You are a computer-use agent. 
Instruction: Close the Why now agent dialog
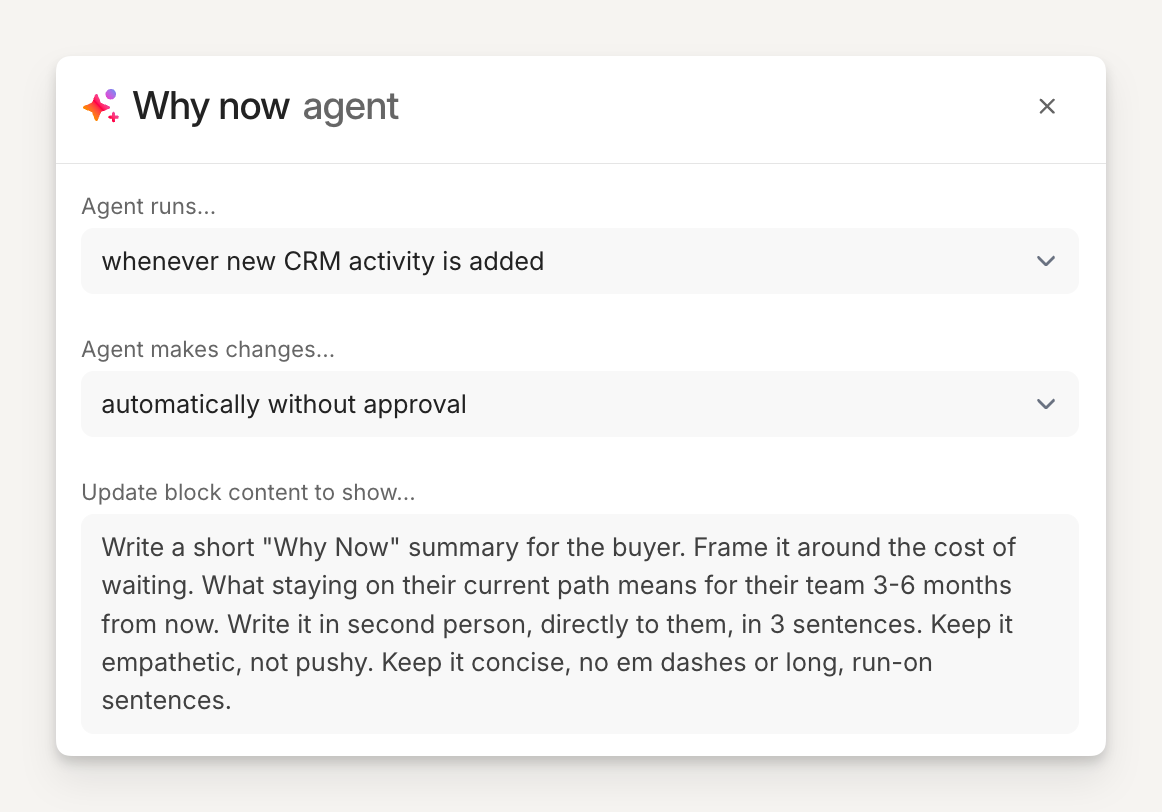1047,106
